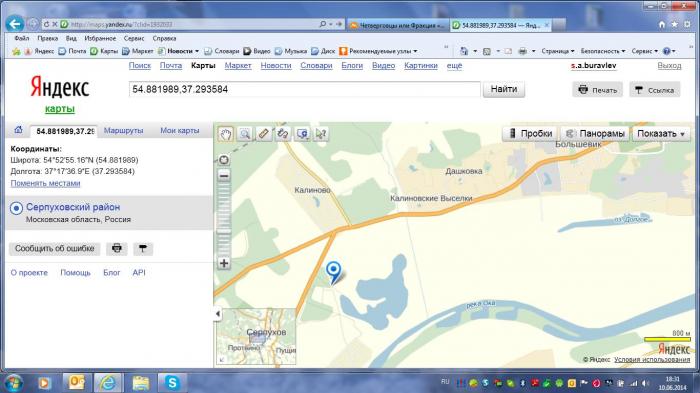Open the home icon tab

tap(18, 130)
